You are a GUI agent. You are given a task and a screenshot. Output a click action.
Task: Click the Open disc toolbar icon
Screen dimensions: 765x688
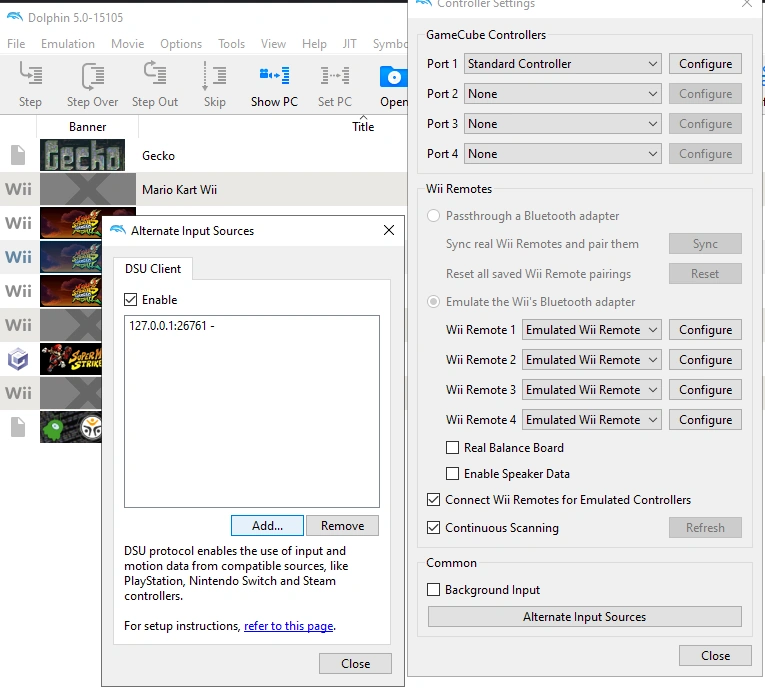tap(393, 77)
